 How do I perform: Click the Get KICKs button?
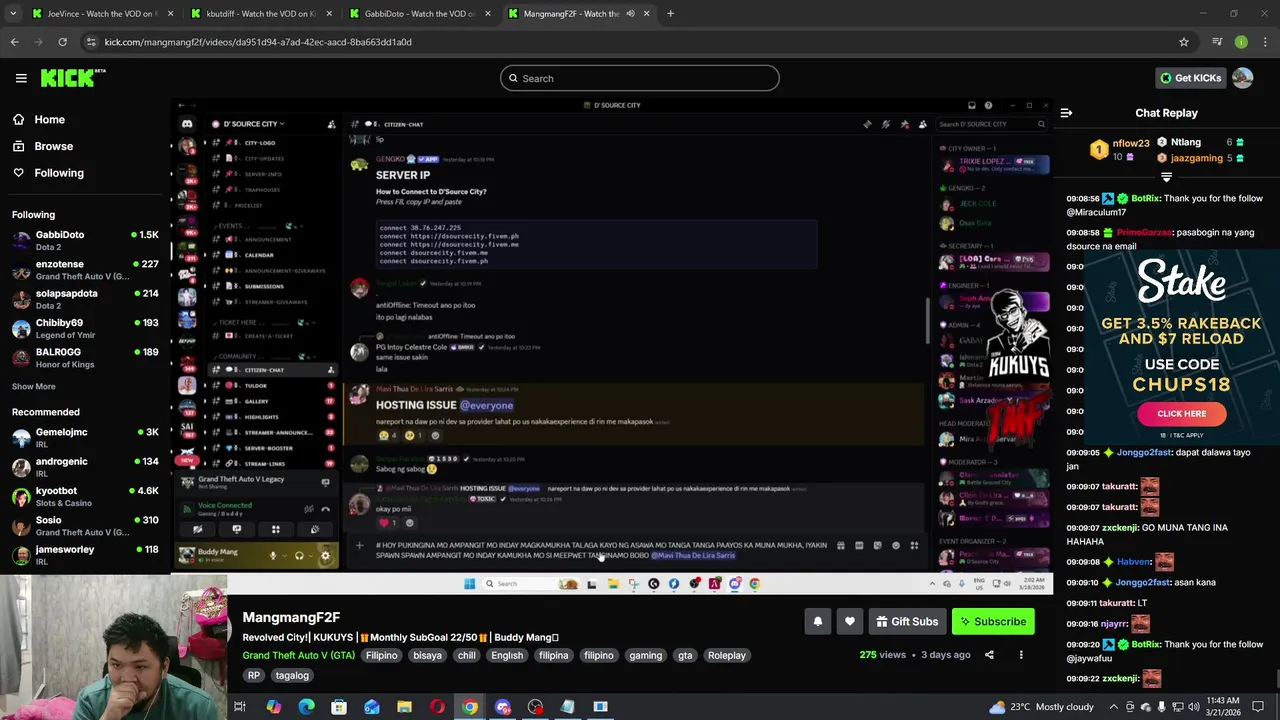[1190, 78]
